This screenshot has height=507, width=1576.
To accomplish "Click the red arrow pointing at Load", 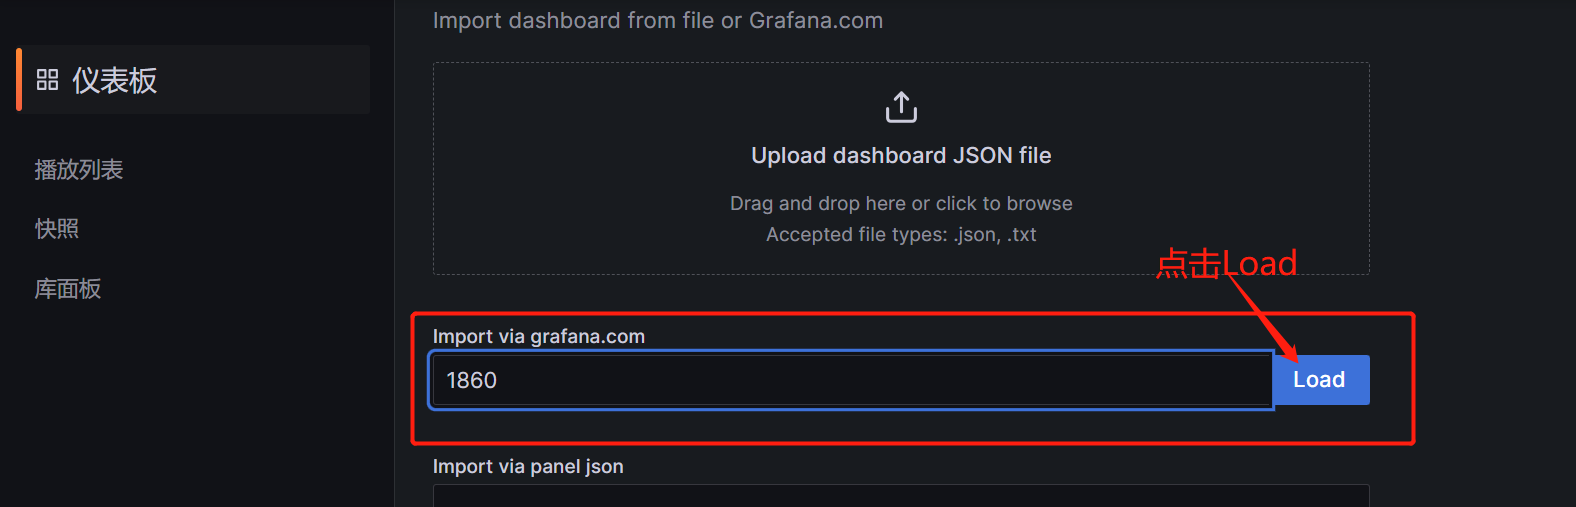I will 1262,319.
